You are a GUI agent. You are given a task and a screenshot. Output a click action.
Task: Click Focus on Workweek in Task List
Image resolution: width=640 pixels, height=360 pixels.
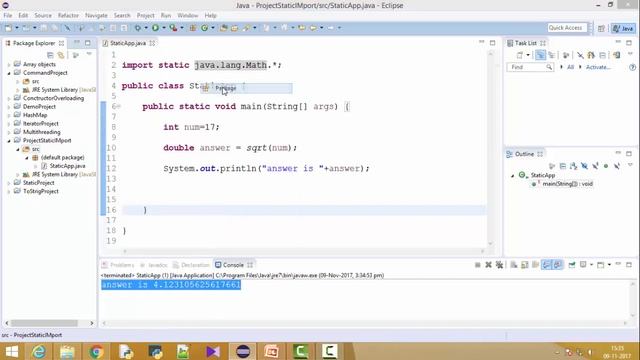(566, 55)
